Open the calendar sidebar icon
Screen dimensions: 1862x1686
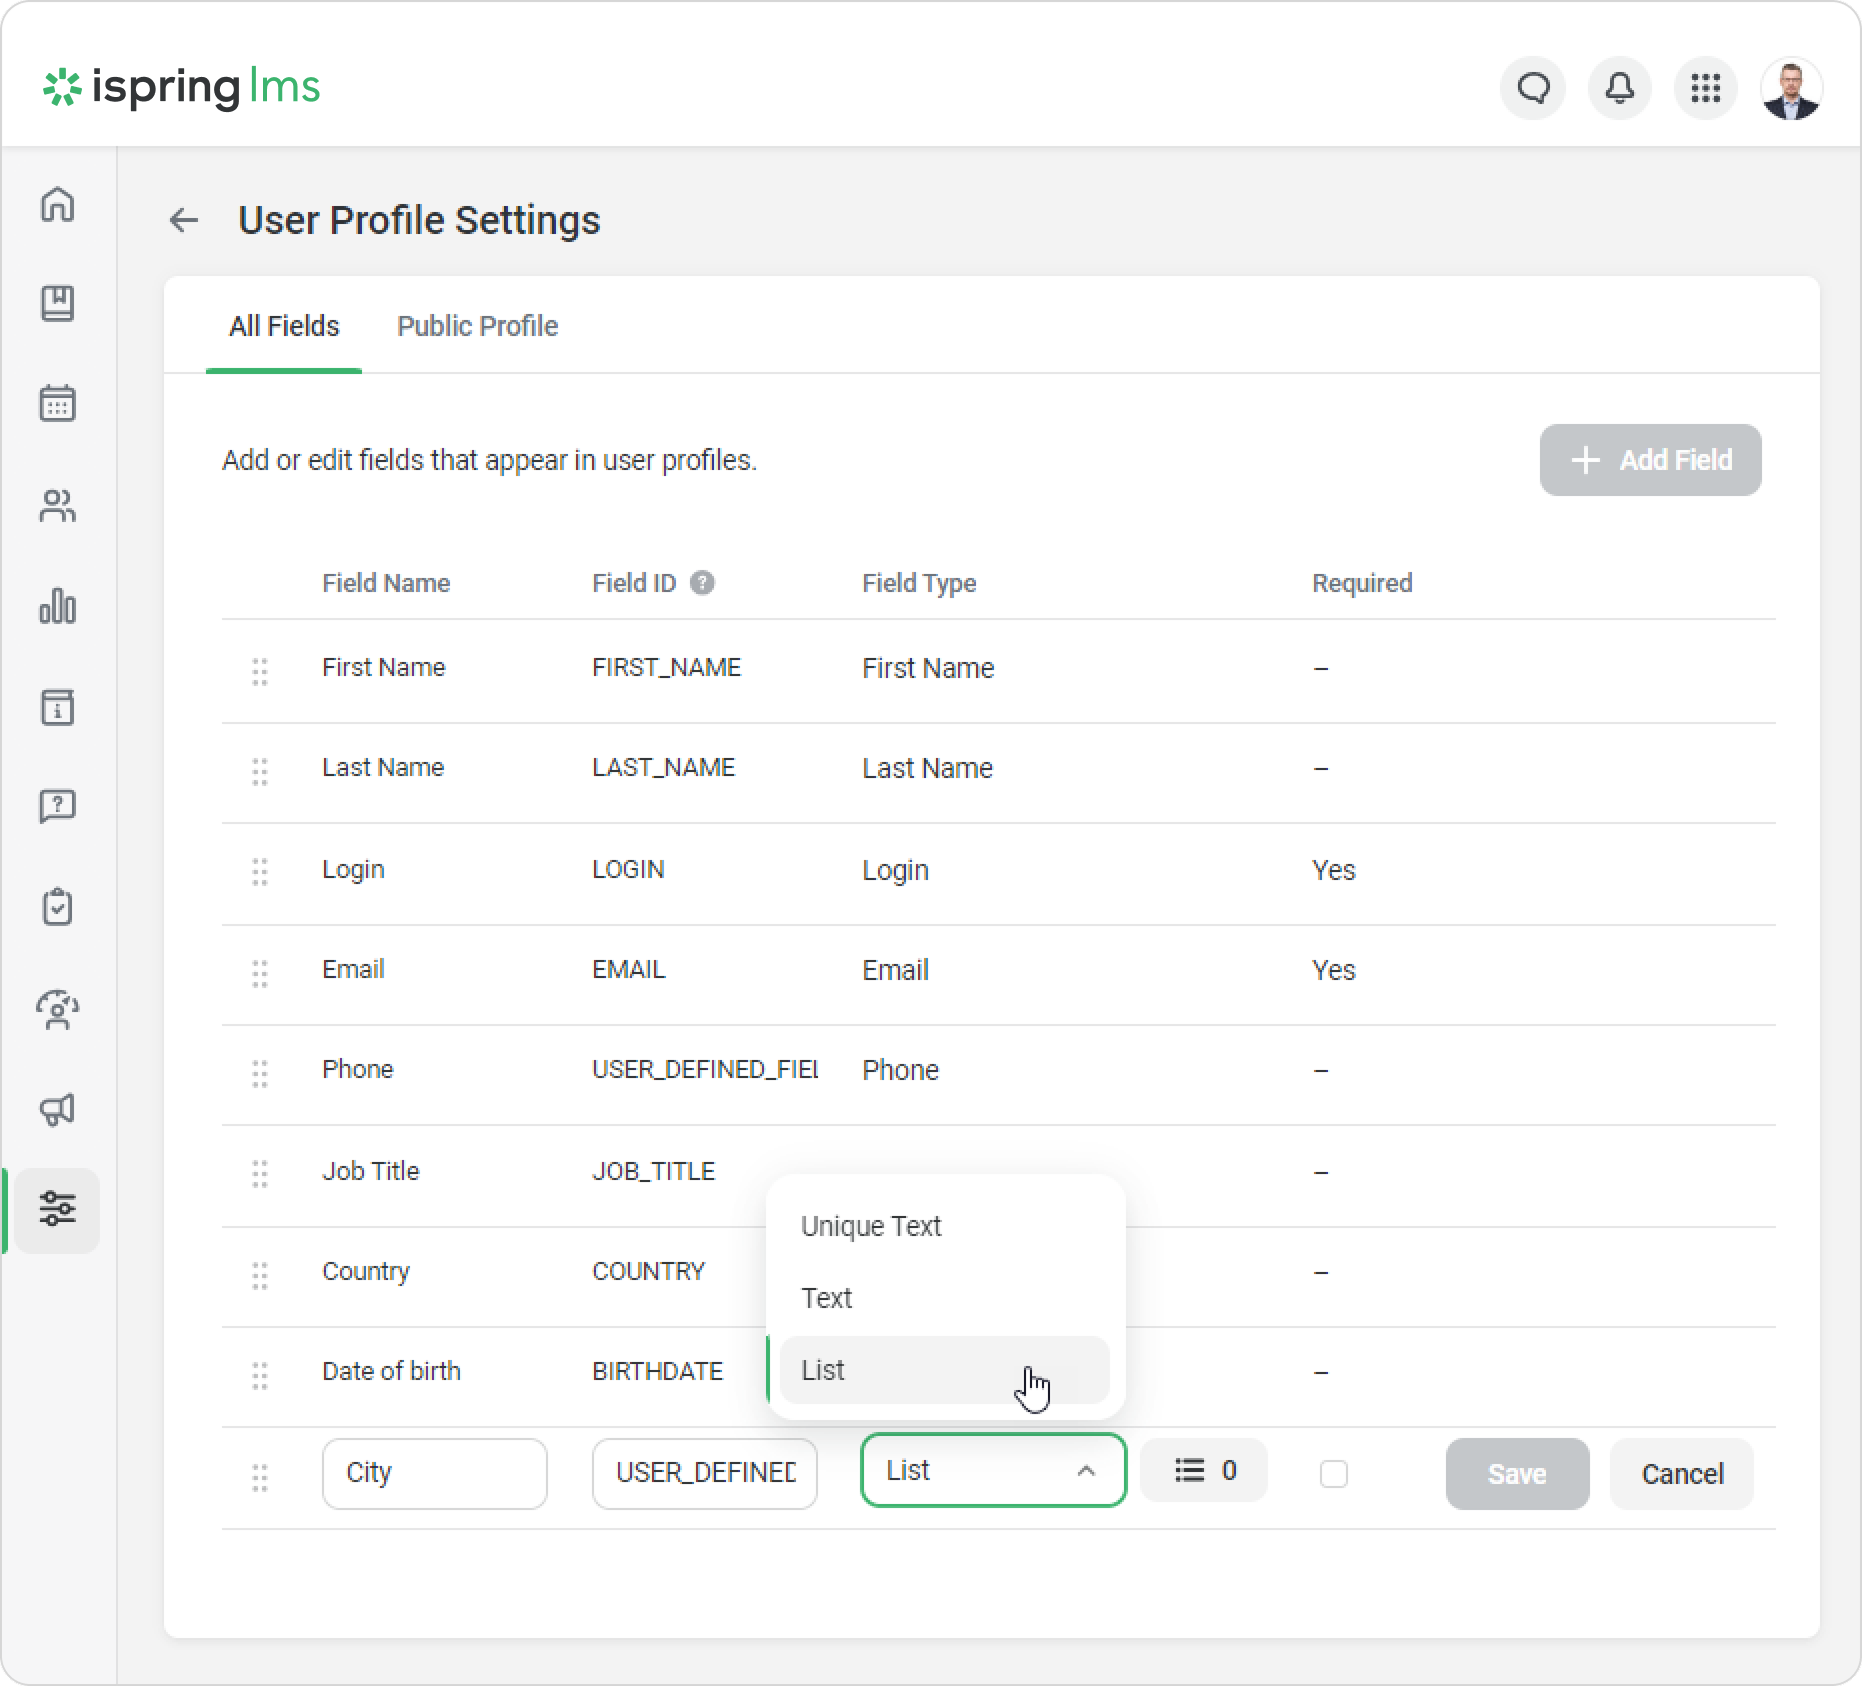tap(58, 404)
